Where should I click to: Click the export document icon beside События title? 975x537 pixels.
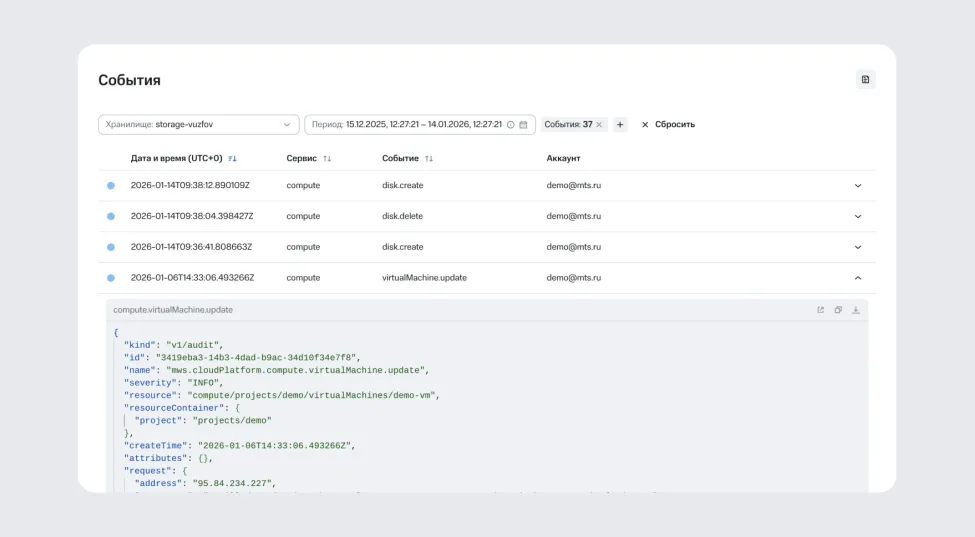point(865,79)
